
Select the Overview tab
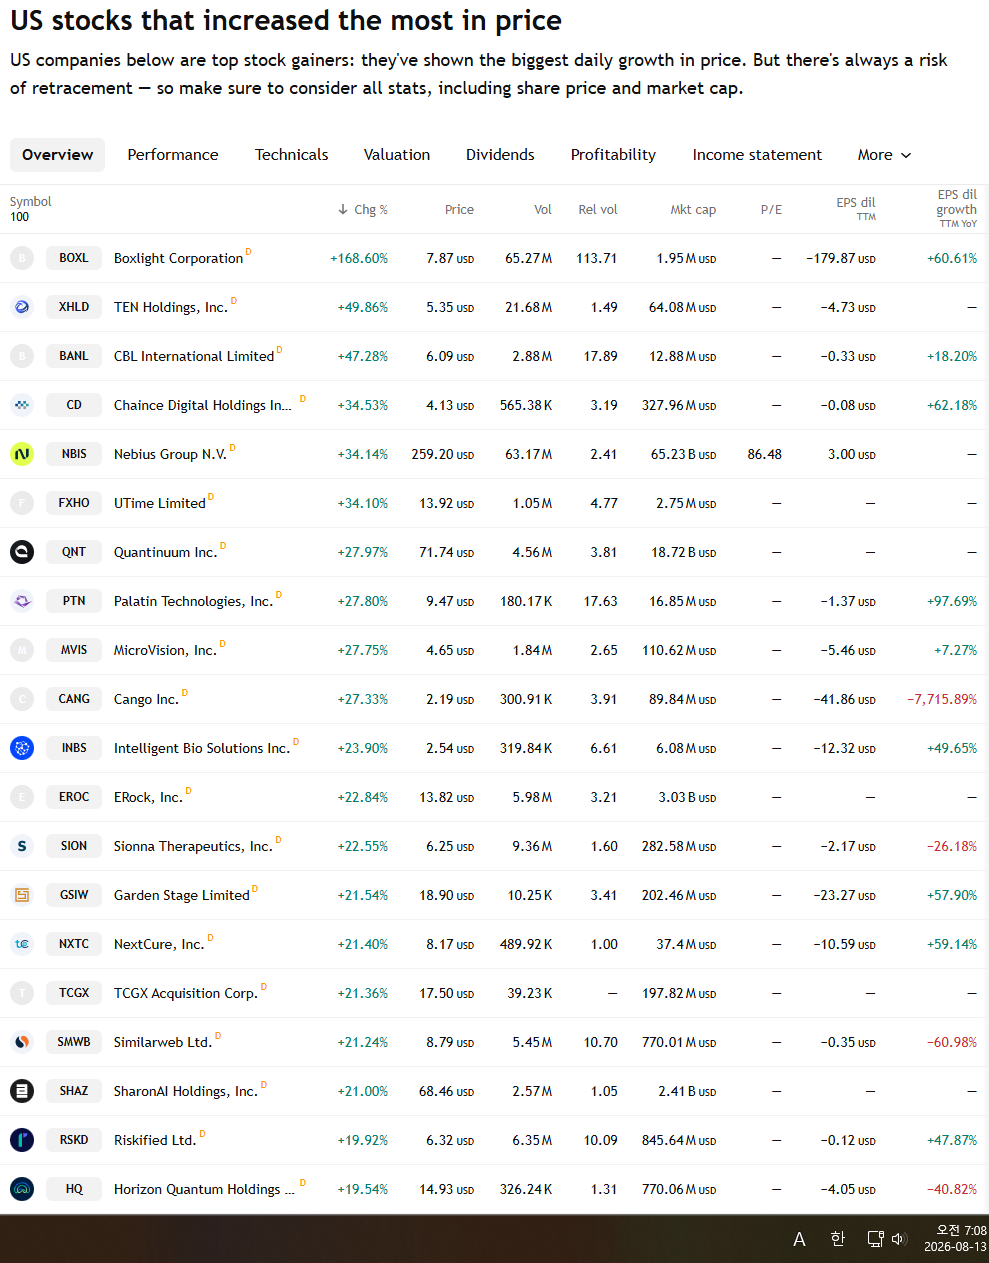coord(57,155)
